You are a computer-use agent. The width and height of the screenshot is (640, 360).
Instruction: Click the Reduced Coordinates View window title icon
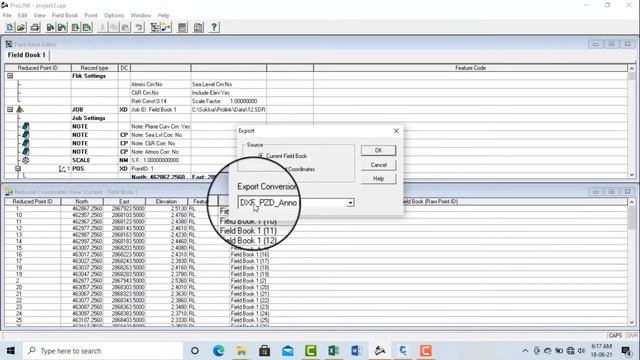point(9,191)
